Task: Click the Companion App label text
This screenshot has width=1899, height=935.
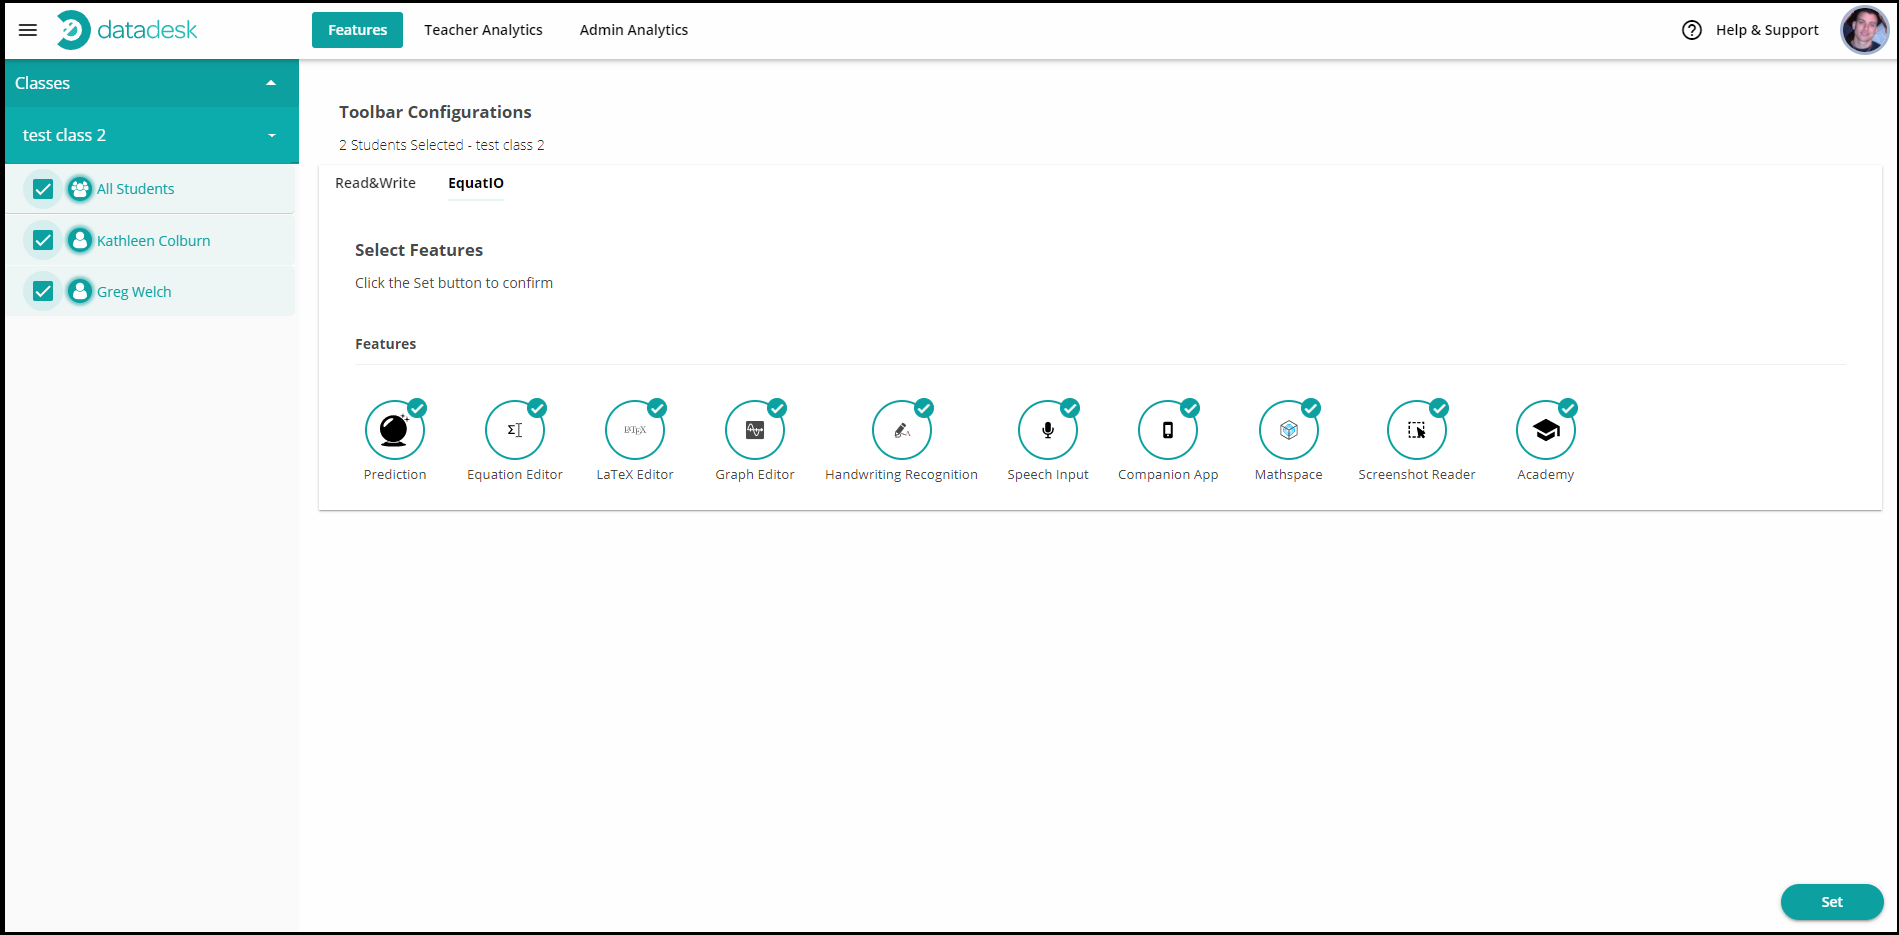Action: (1168, 475)
